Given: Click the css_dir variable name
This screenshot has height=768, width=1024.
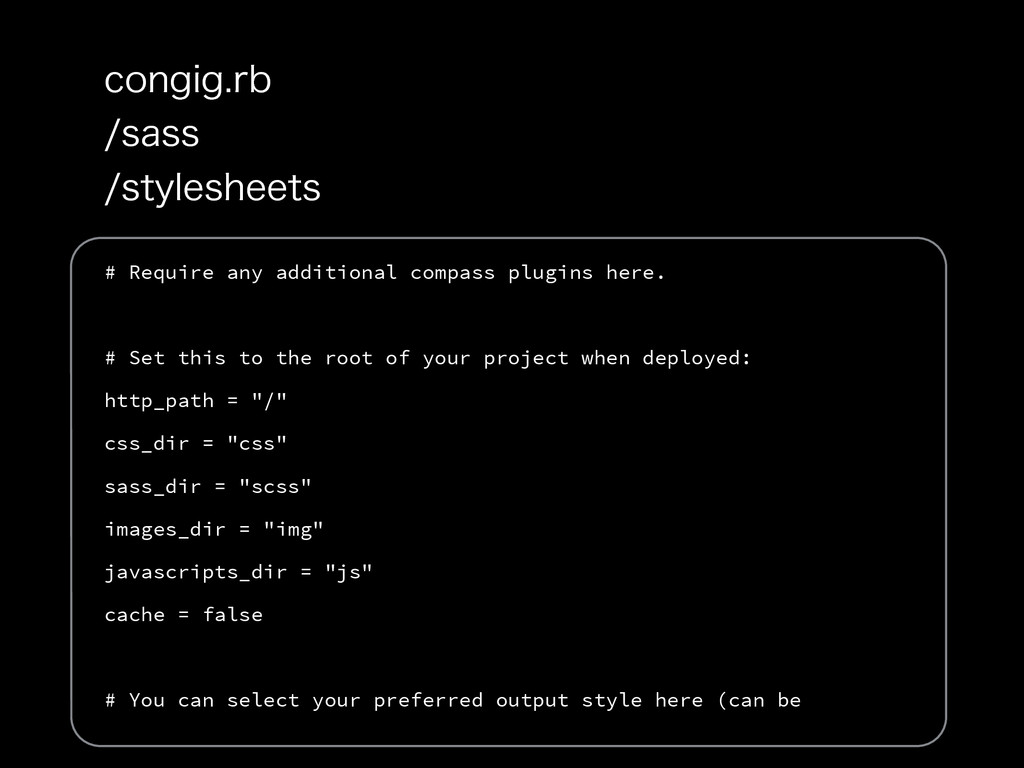Looking at the screenshot, I should [x=147, y=443].
